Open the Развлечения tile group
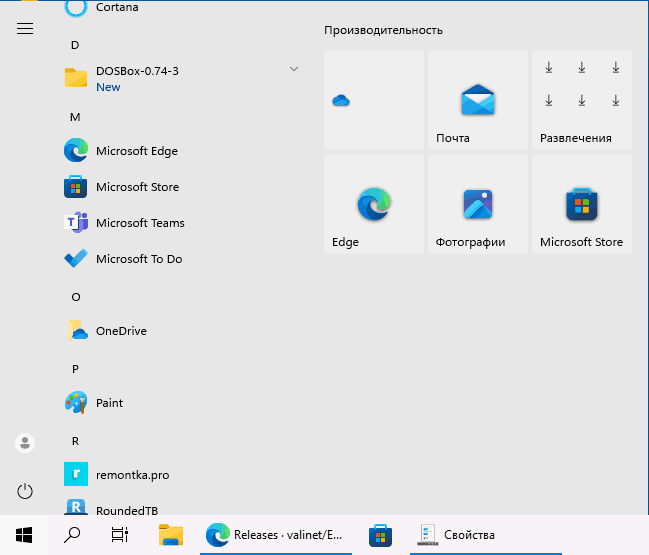649x555 pixels. (x=582, y=100)
